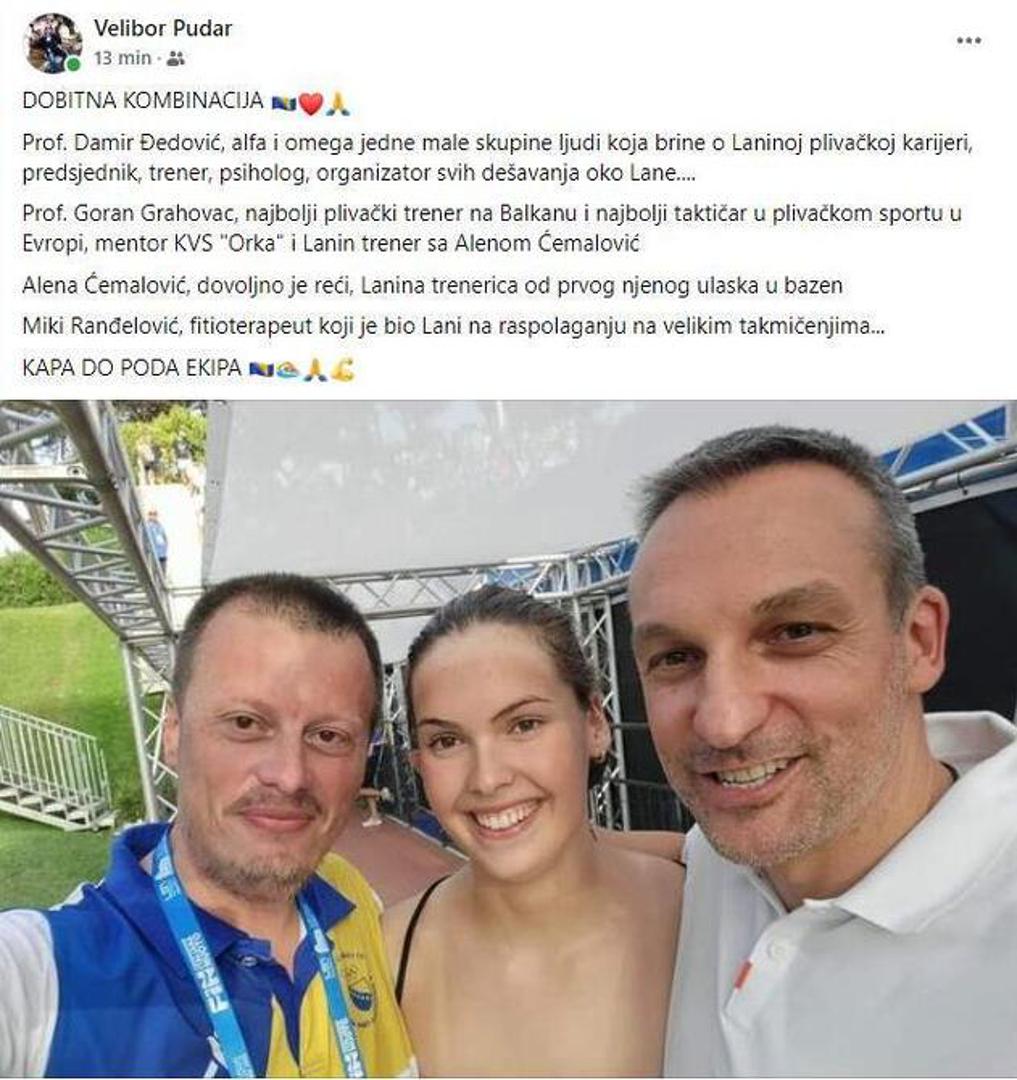
Task: Open Velibor Pudar's profile picture
Action: tap(52, 43)
